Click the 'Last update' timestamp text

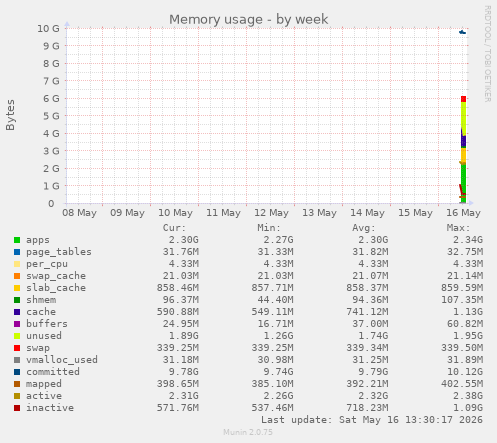pos(372,420)
